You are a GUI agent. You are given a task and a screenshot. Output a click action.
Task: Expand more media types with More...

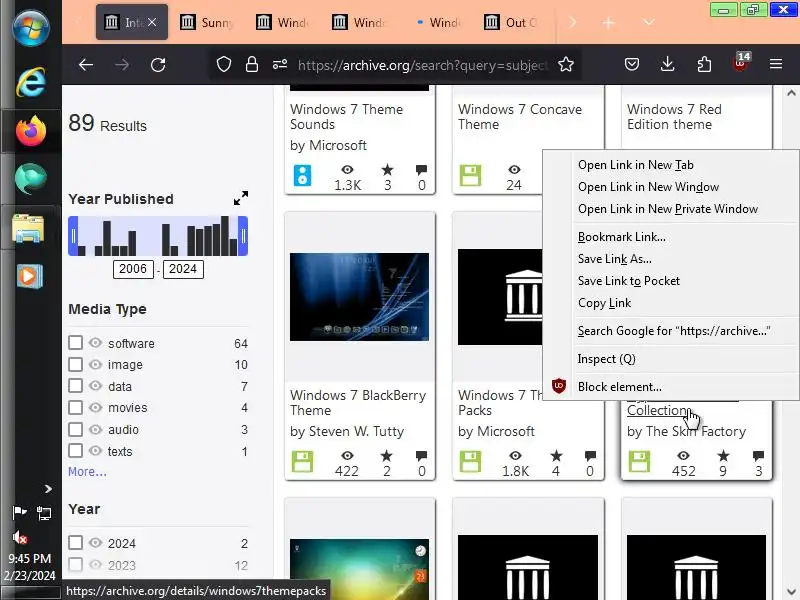click(87, 471)
